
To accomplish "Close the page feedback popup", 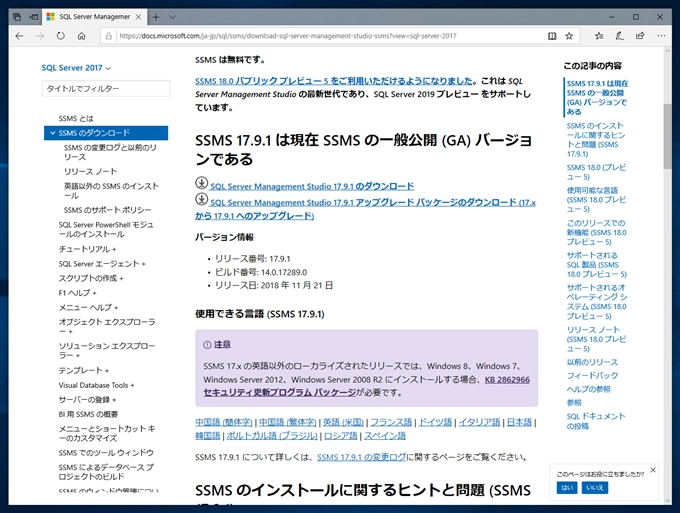I will tap(653, 470).
